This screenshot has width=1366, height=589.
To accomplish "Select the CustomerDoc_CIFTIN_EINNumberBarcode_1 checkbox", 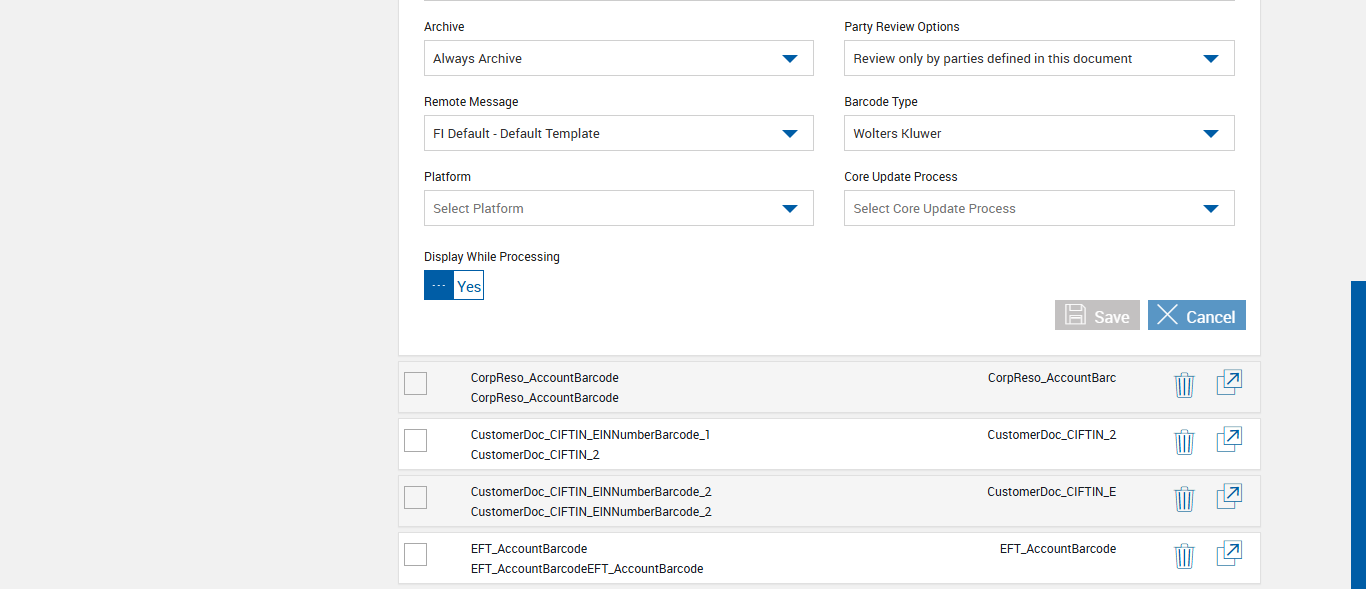I will [x=415, y=440].
